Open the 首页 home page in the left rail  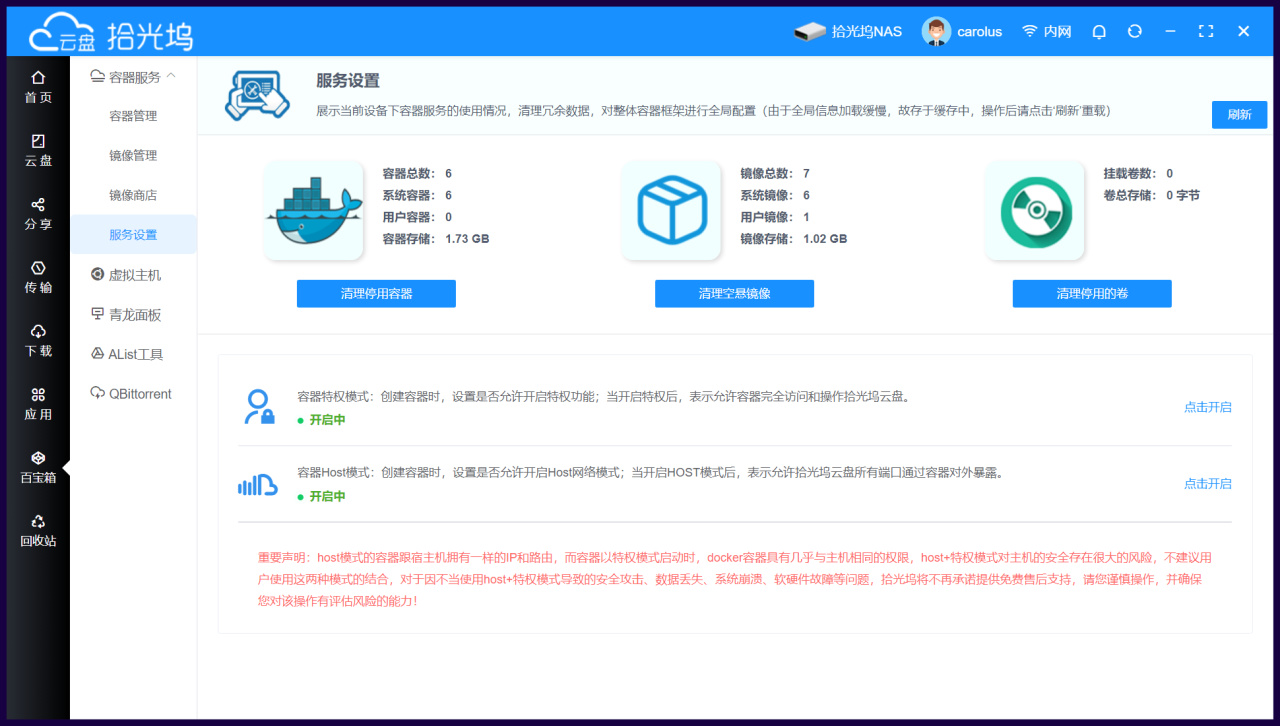tap(38, 87)
